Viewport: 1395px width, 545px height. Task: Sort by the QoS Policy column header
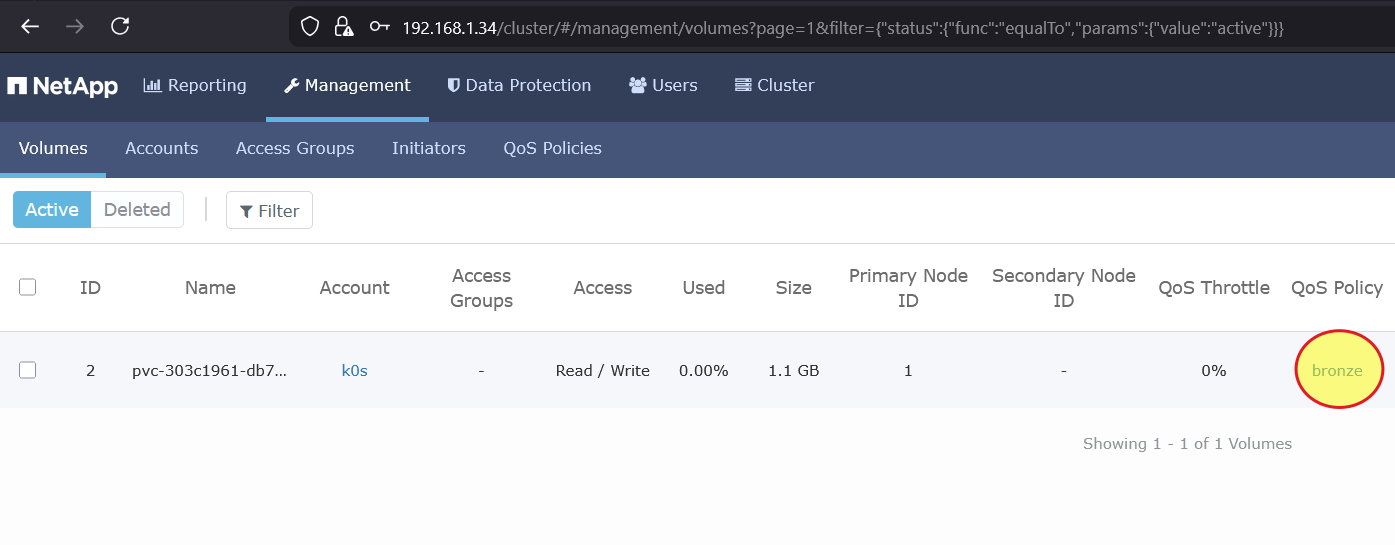point(1337,288)
